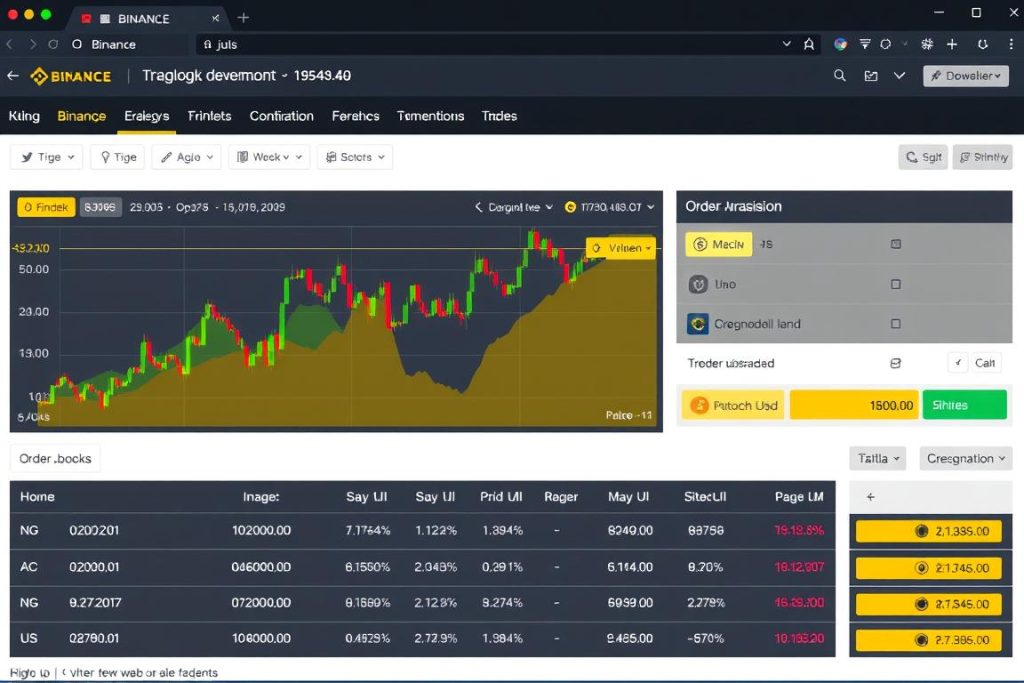Click the plus icon in browser toolbar

952,44
